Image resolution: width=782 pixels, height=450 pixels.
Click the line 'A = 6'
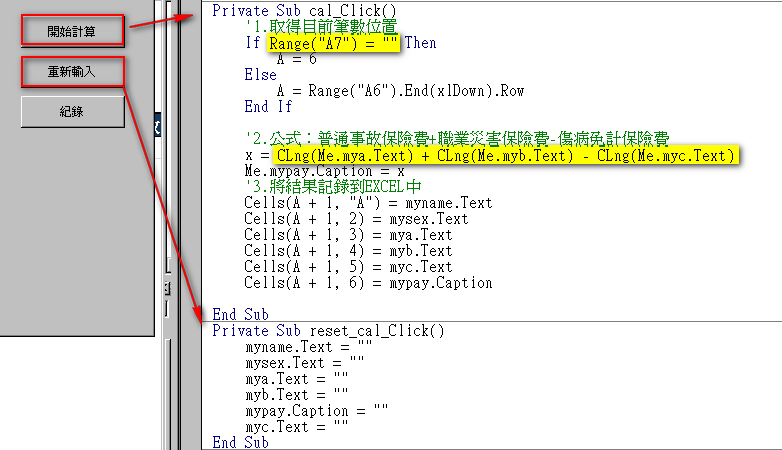point(297,59)
